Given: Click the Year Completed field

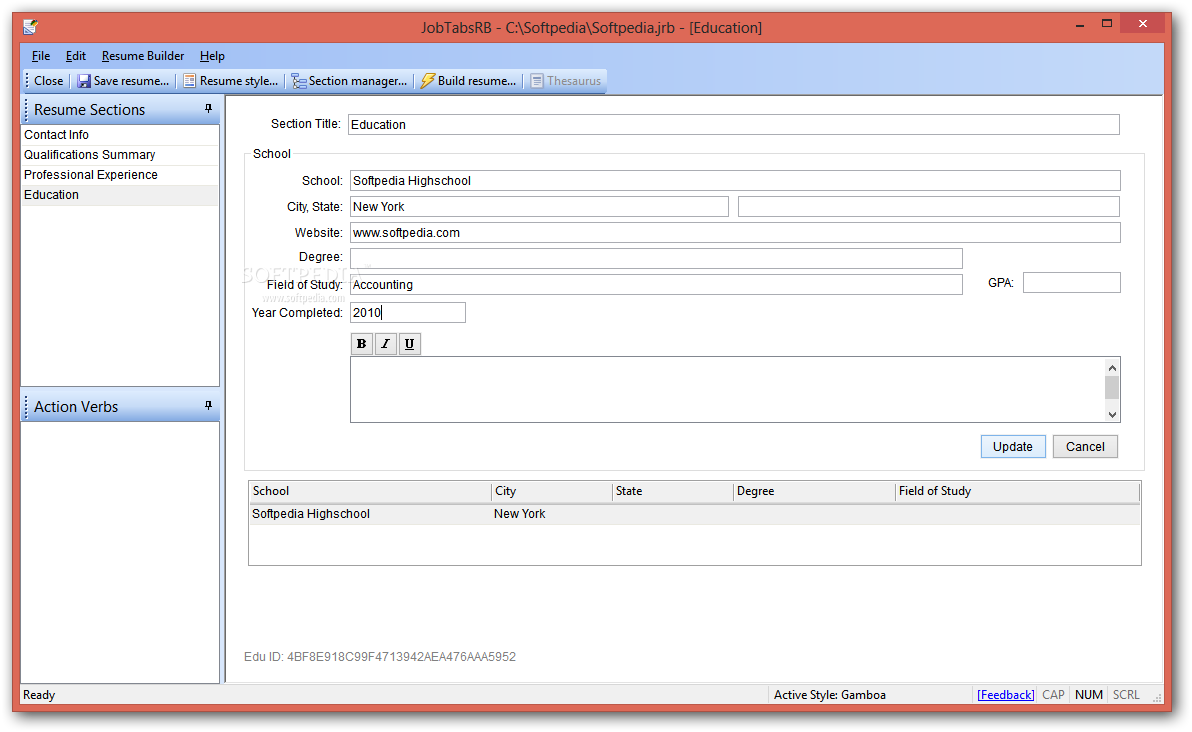Looking at the screenshot, I should [x=407, y=312].
